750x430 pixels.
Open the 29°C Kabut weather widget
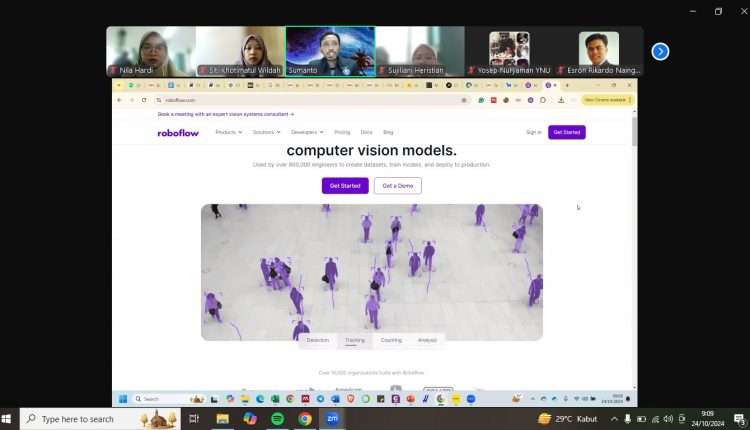[568, 419]
